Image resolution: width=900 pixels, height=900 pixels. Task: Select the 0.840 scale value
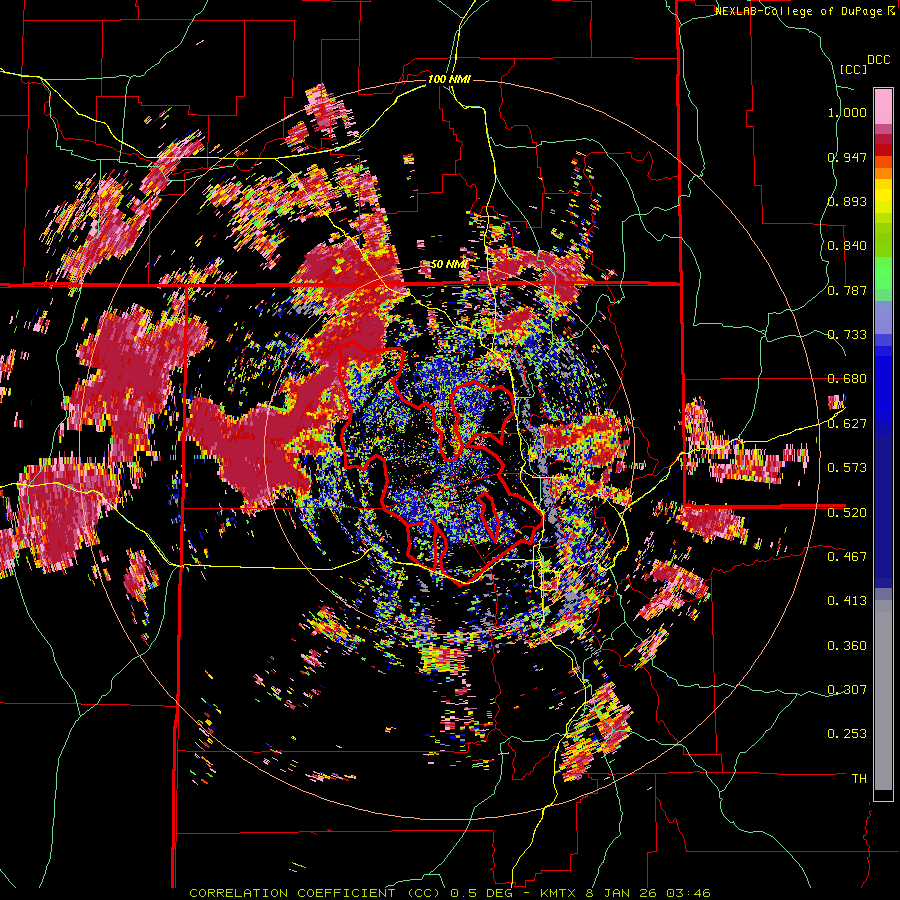pos(847,246)
